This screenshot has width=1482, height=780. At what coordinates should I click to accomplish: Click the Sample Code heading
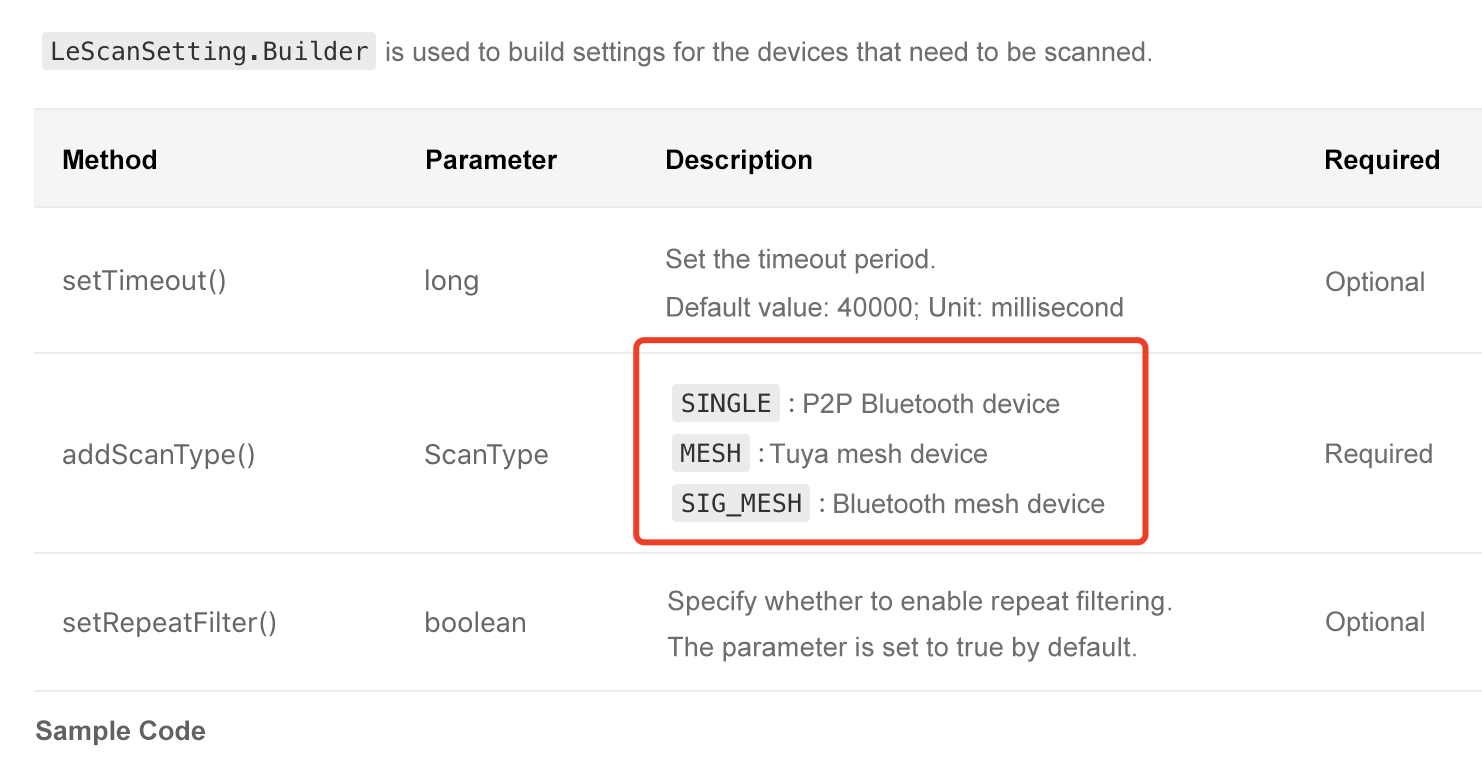coord(120,731)
